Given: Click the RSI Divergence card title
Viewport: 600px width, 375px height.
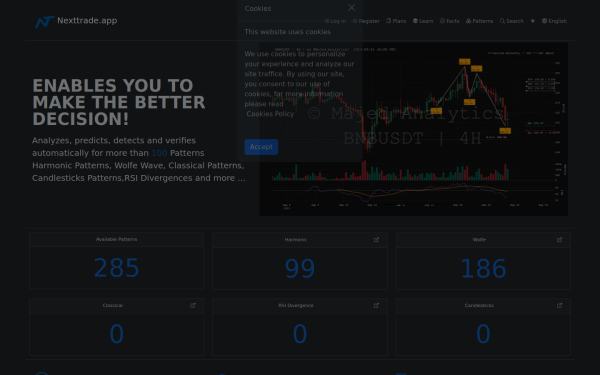Looking at the screenshot, I should 295,305.
